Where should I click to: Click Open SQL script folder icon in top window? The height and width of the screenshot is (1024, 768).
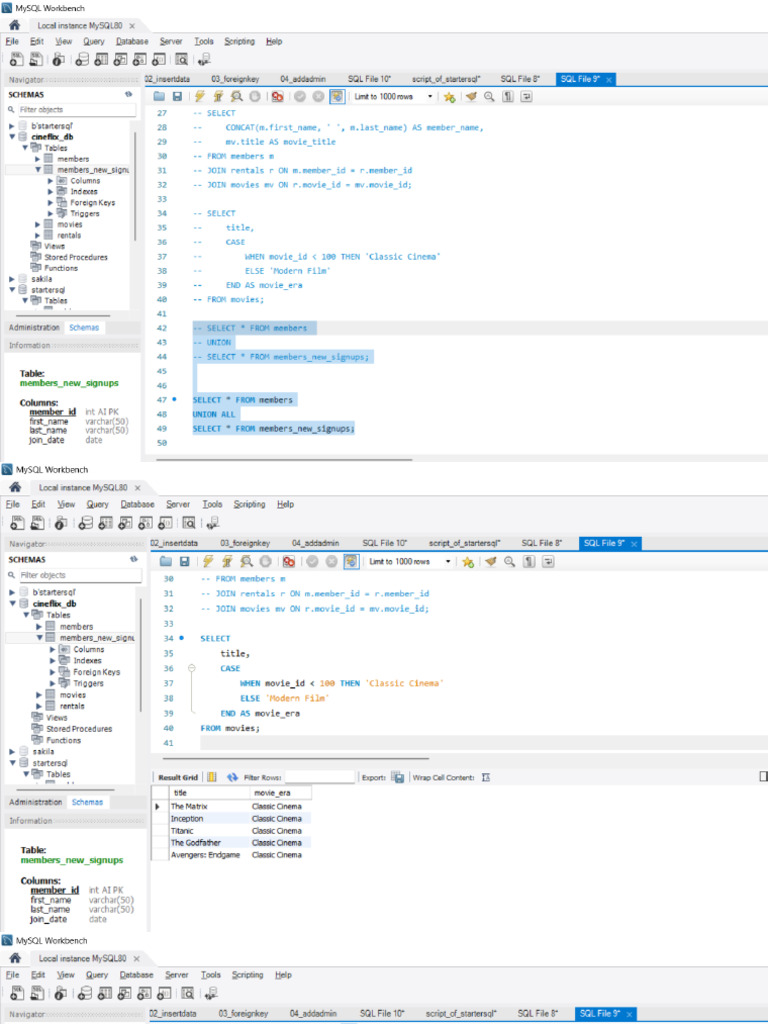pos(159,97)
